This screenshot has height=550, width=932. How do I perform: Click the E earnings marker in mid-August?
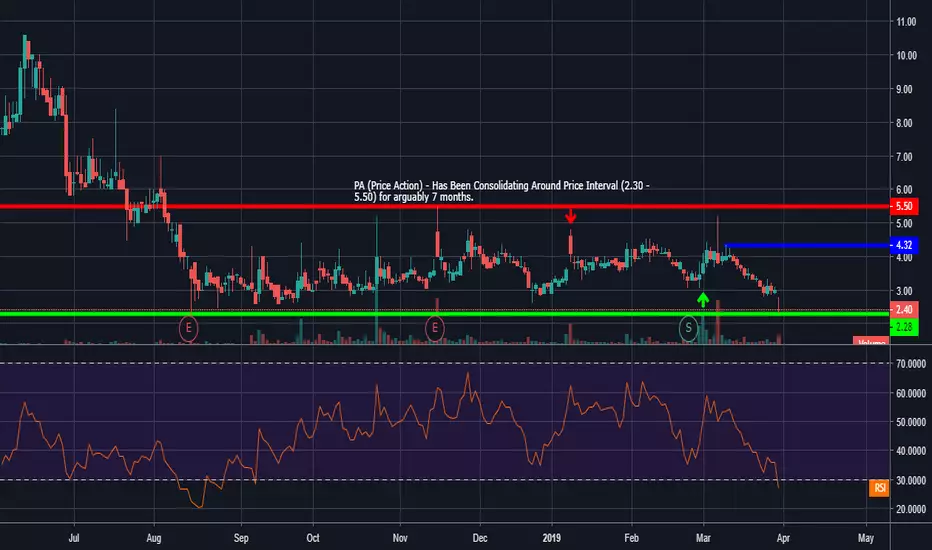coord(188,328)
